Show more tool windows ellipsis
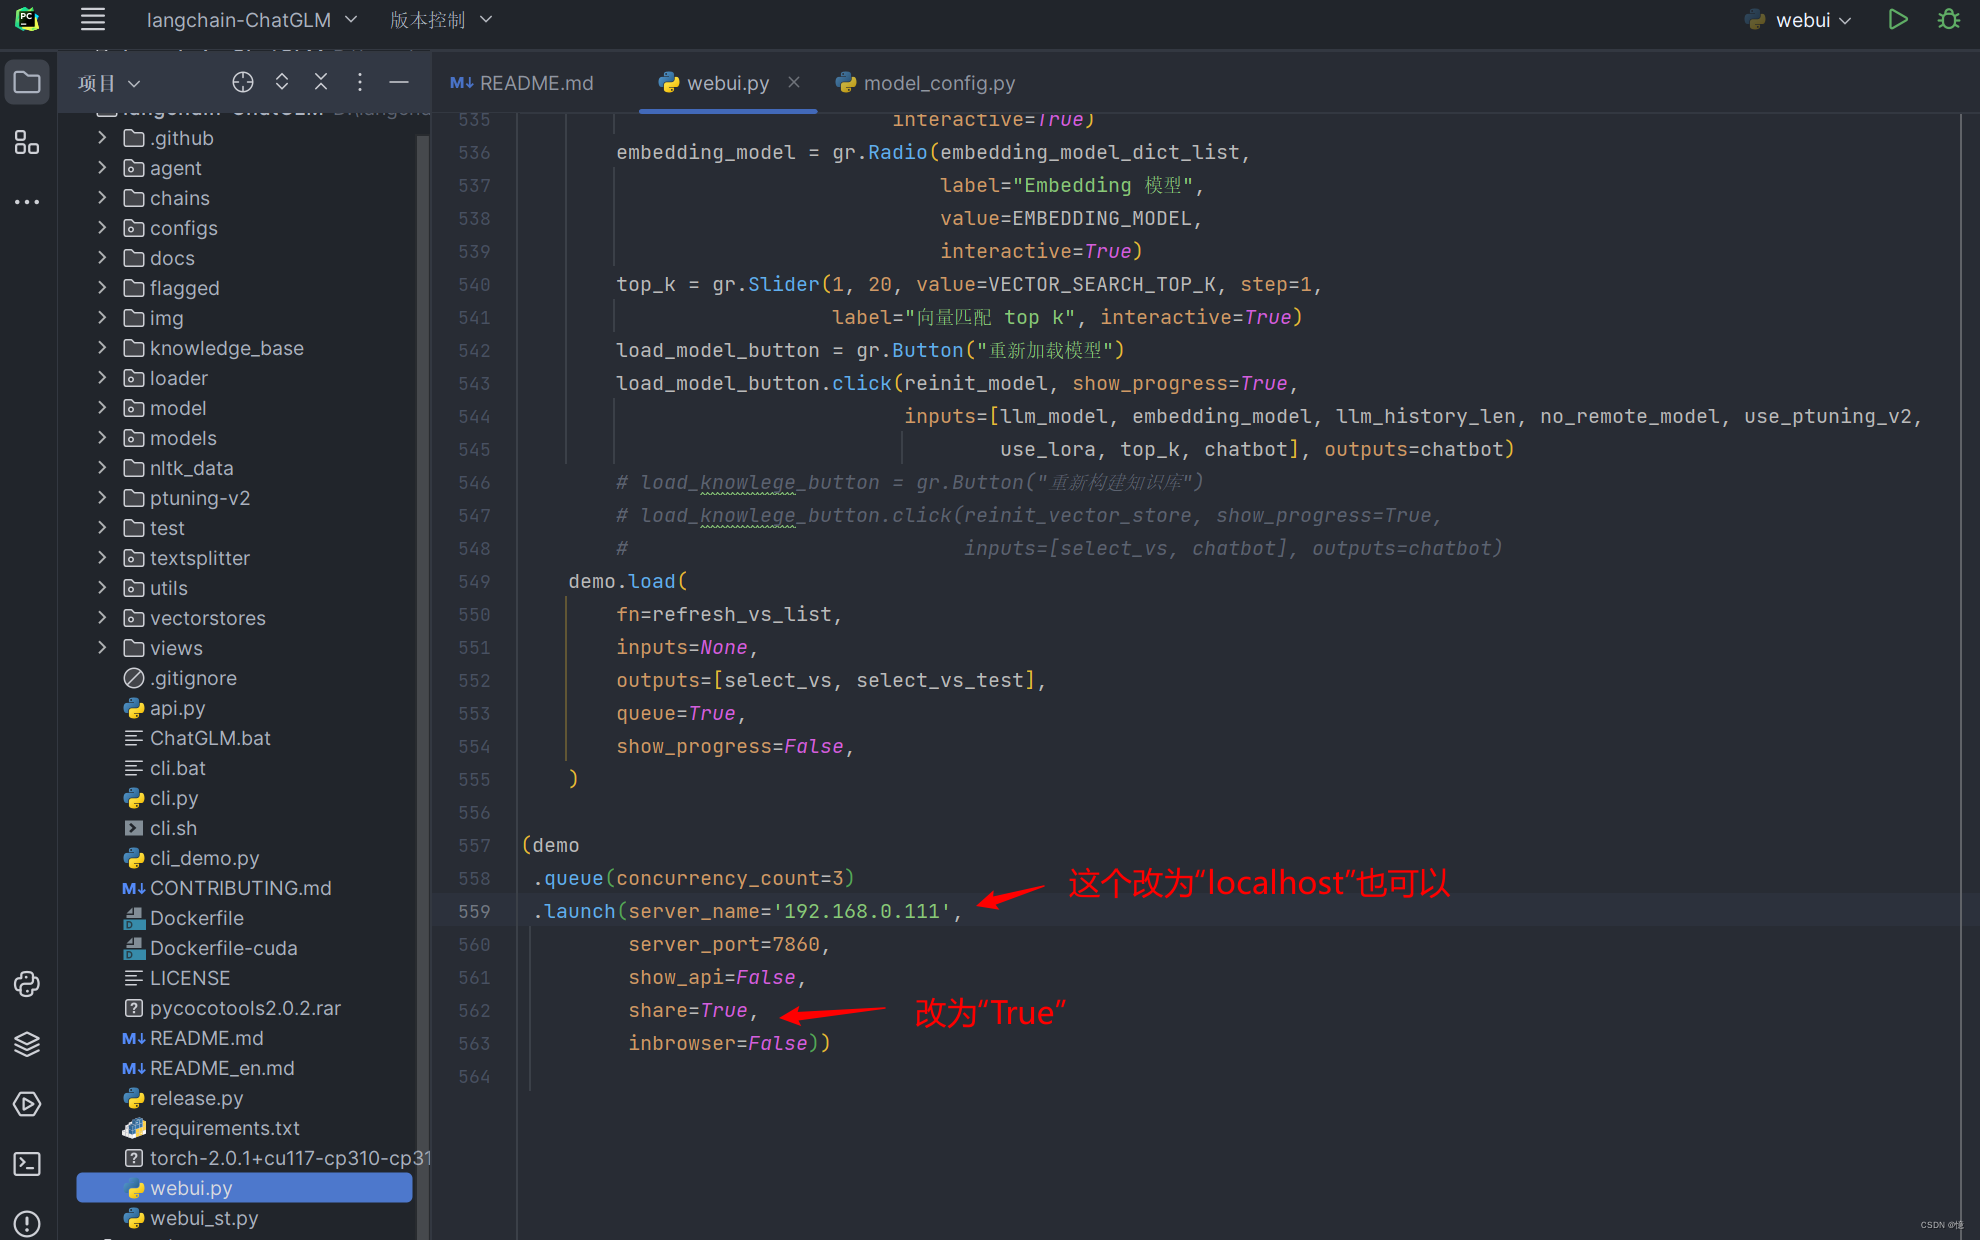 click(x=27, y=202)
